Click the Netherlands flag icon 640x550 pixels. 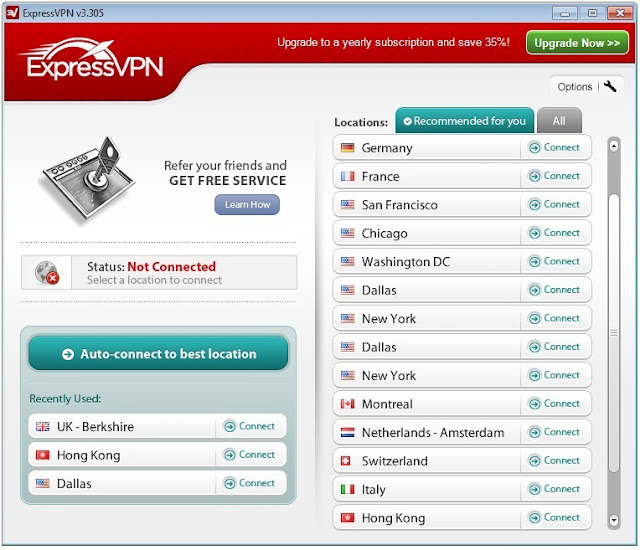point(347,432)
